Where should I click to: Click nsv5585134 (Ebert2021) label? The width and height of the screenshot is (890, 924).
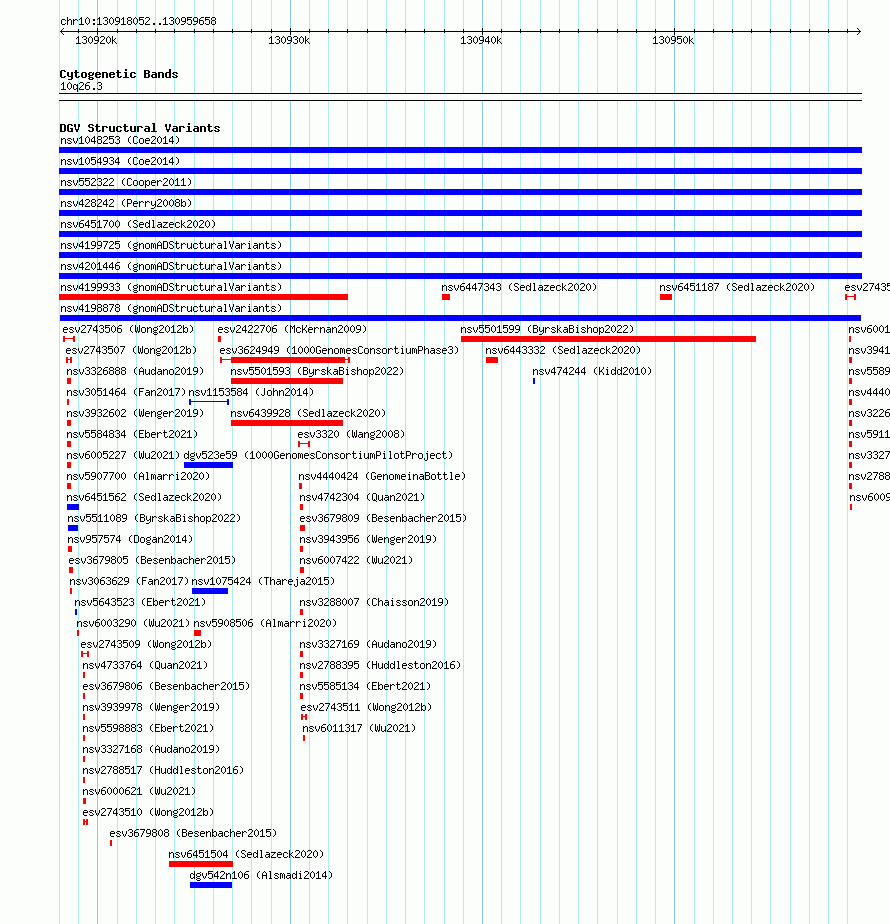click(x=365, y=687)
